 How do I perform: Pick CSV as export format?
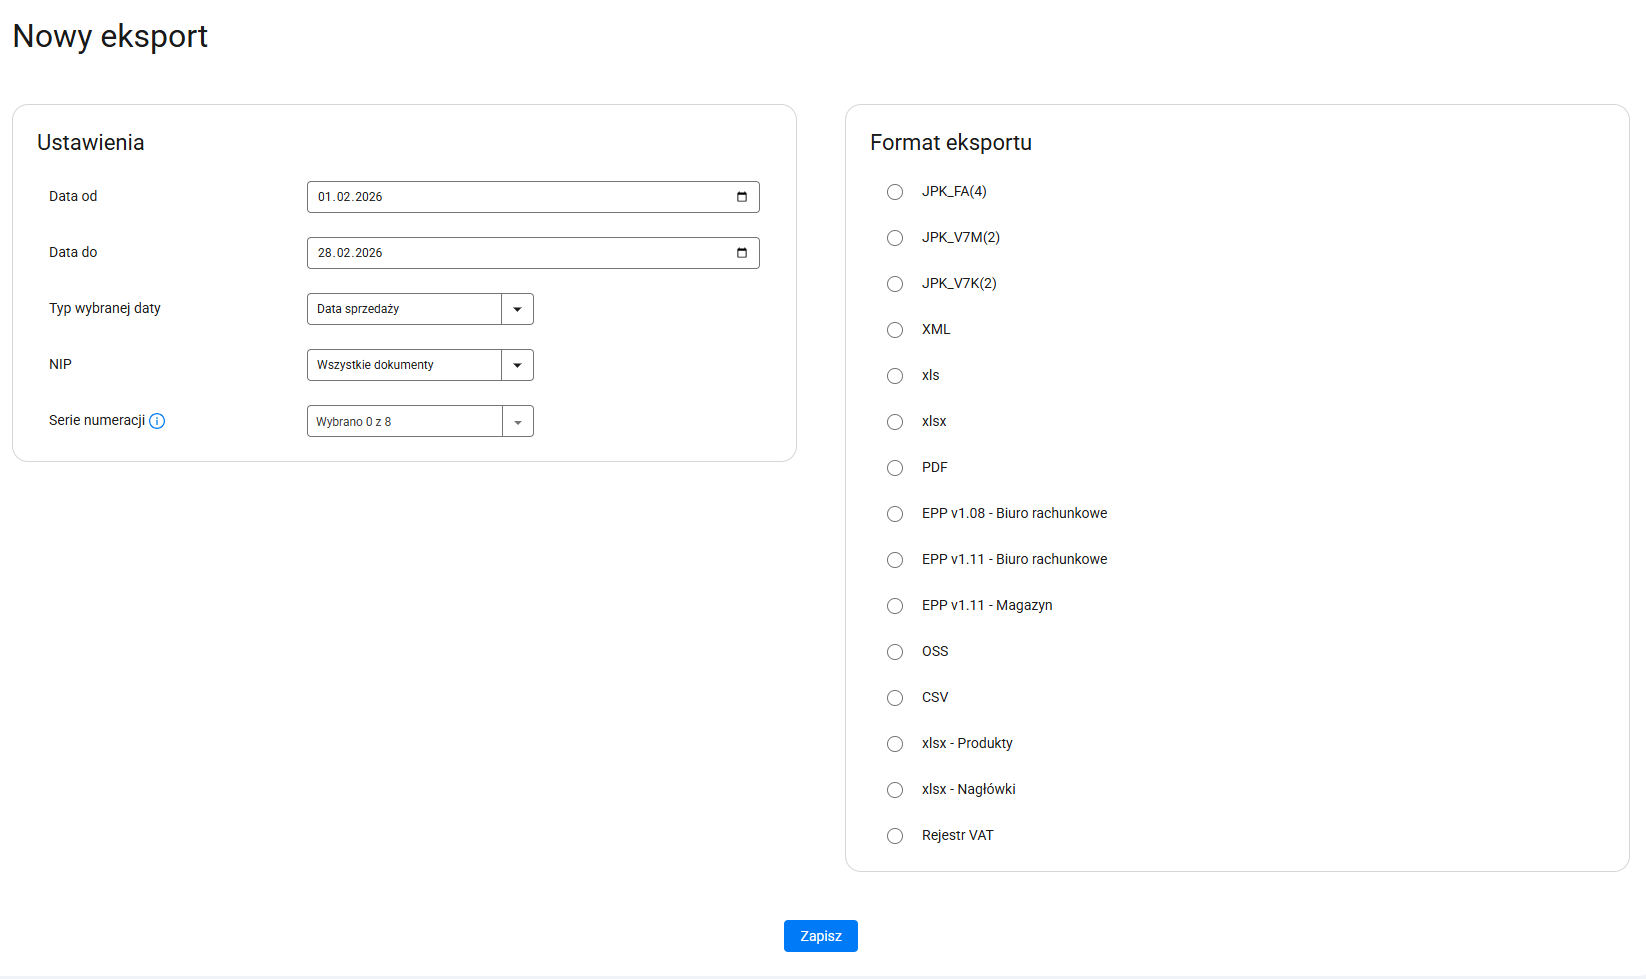pos(895,698)
